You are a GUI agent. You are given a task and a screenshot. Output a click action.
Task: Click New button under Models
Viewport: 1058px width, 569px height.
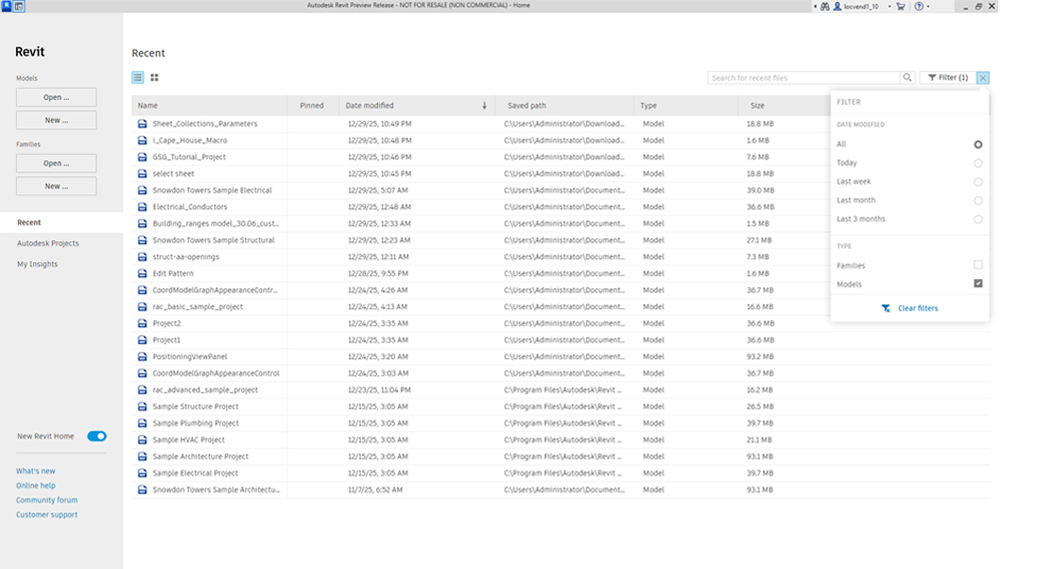coord(56,120)
